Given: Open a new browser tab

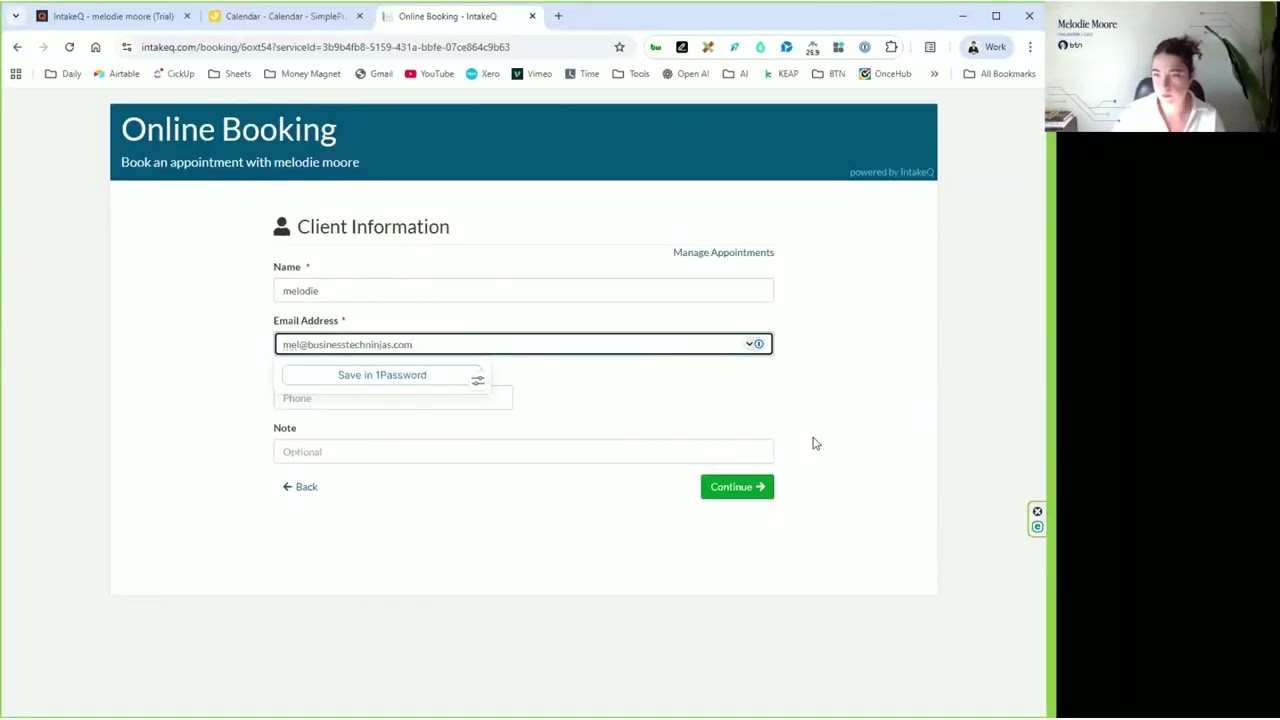Looking at the screenshot, I should click(558, 16).
